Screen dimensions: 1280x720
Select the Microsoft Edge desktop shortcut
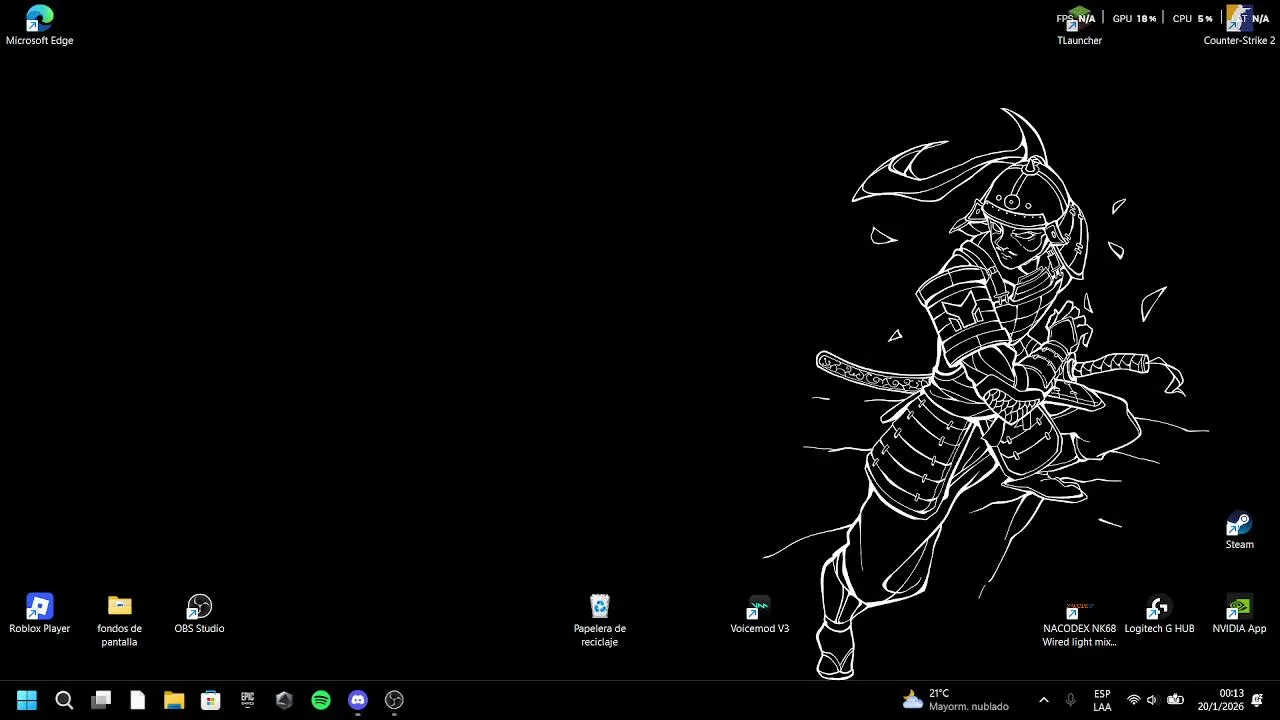[40, 26]
